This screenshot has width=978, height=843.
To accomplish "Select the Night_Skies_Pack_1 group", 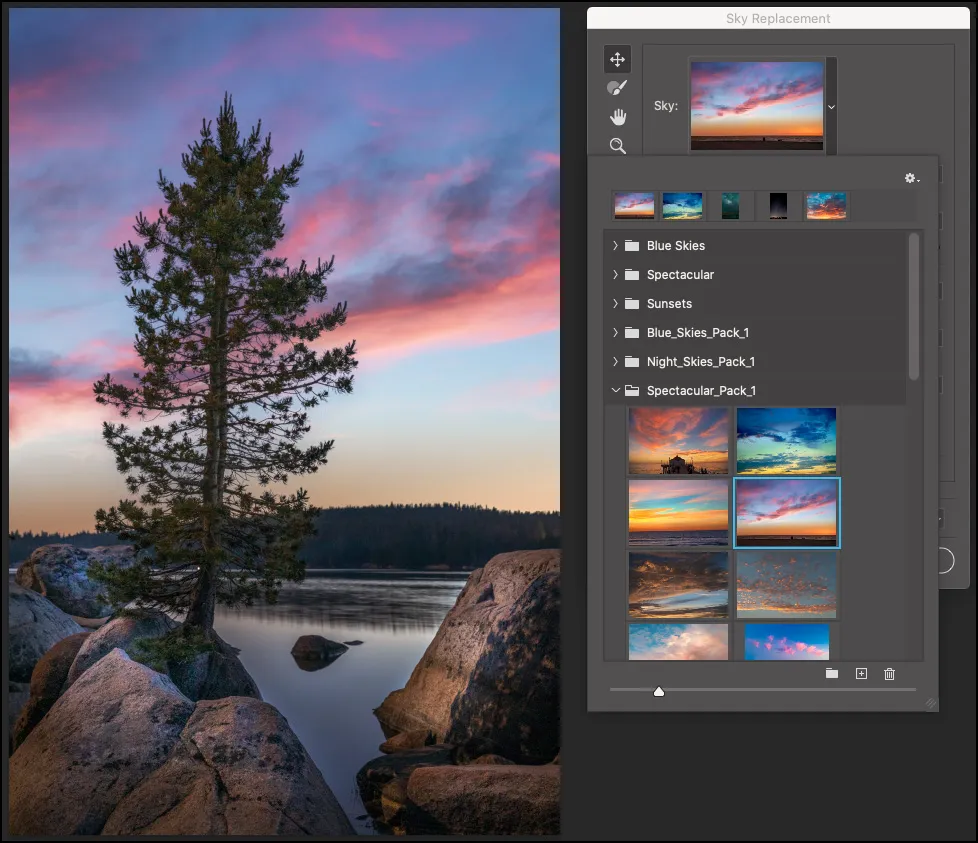I will [700, 362].
